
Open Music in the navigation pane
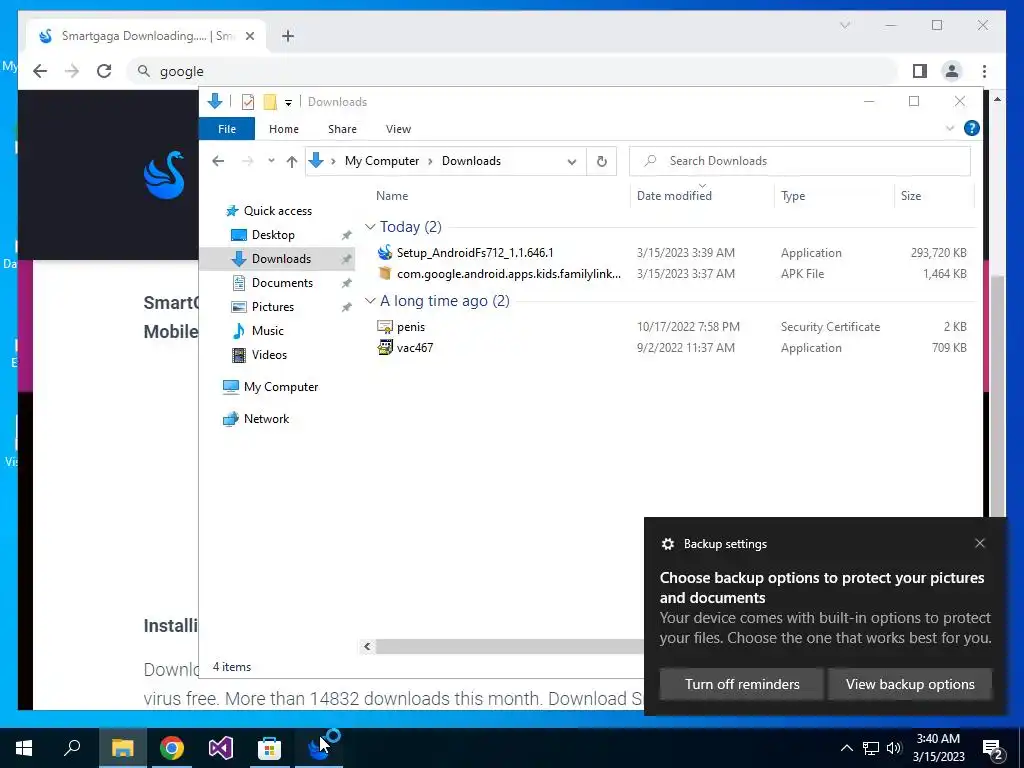pos(267,330)
